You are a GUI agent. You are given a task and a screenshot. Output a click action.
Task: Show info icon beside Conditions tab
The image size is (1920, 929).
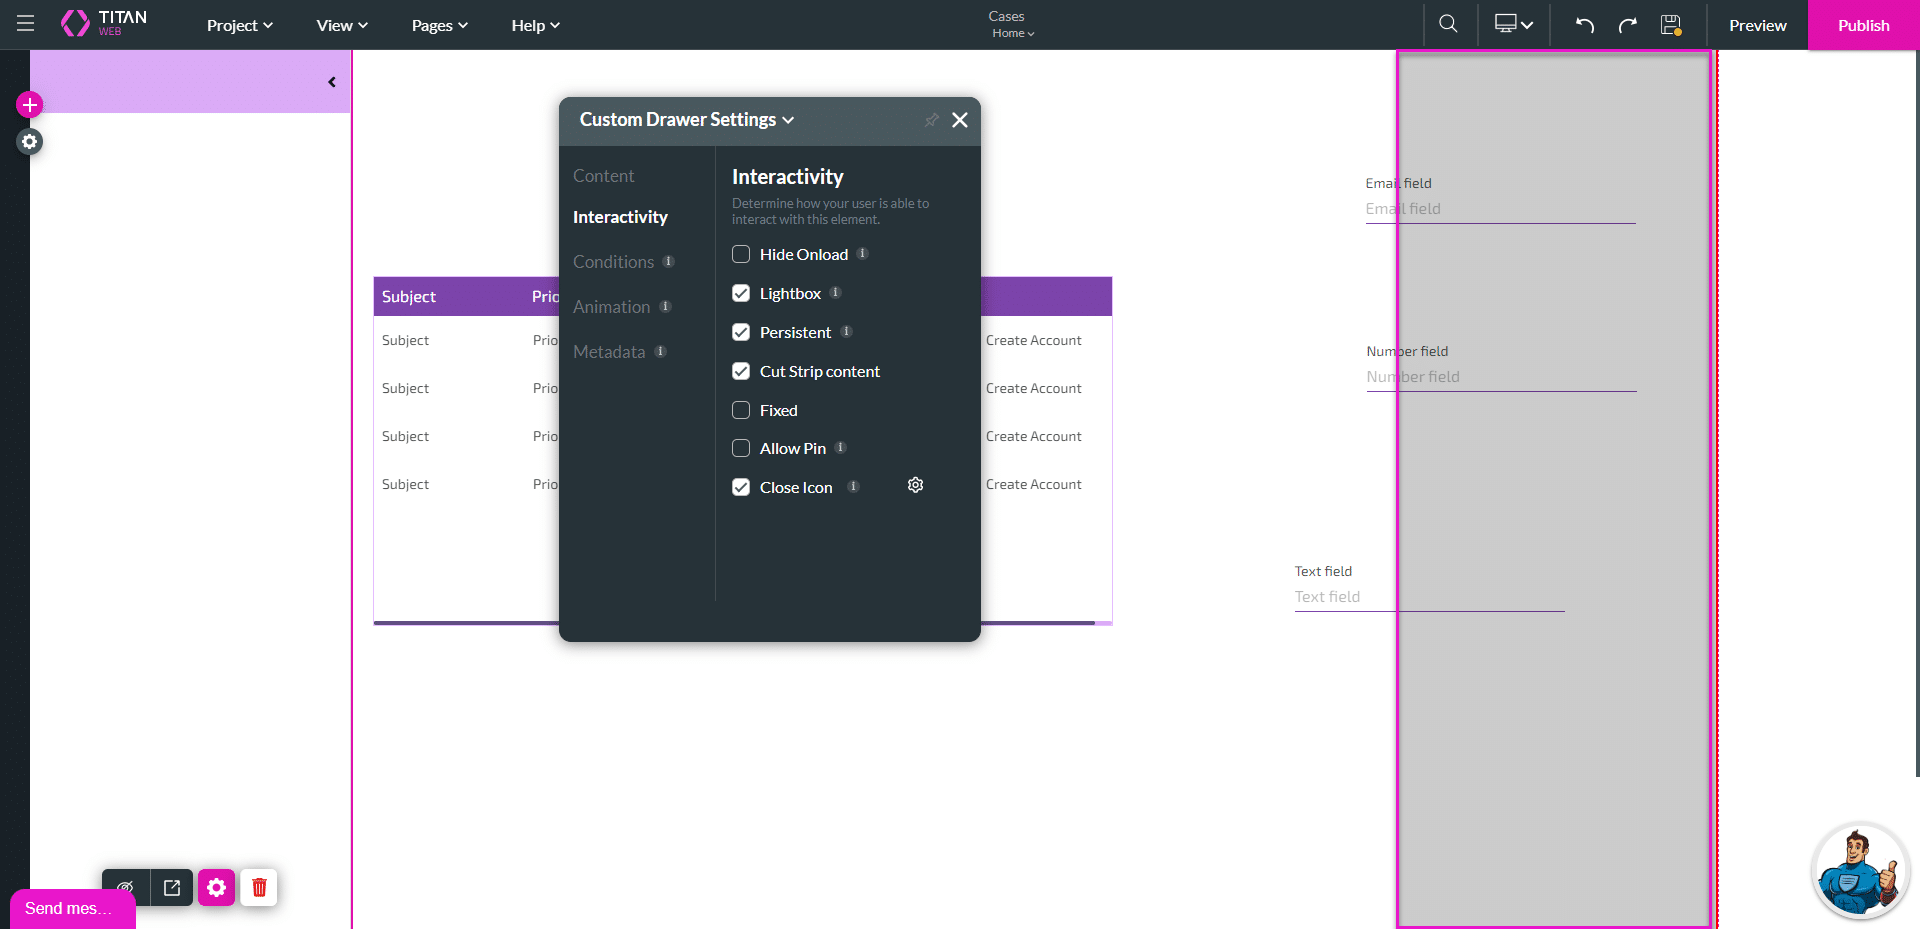tap(669, 262)
